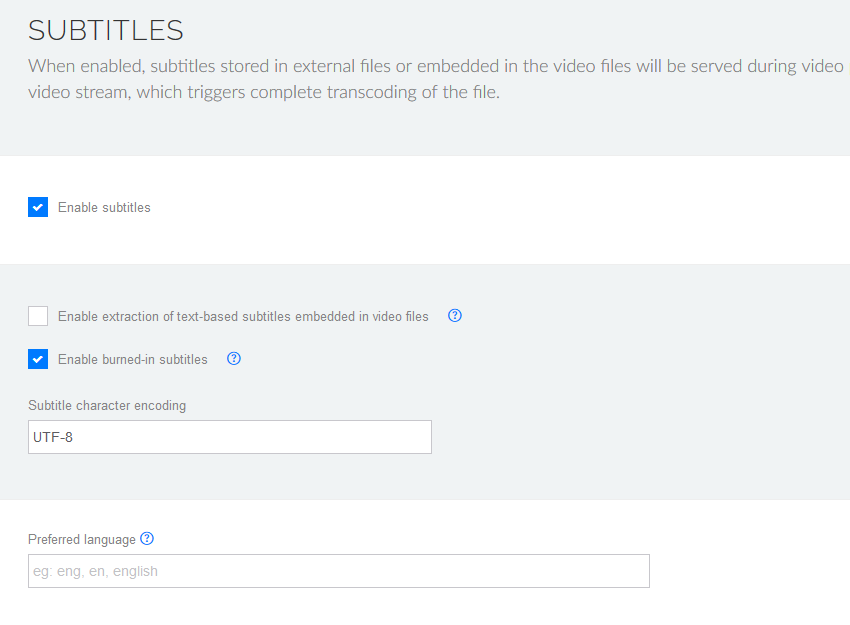The width and height of the screenshot is (850, 625).
Task: Click the 'Preferred language' field label
Action: [81, 540]
